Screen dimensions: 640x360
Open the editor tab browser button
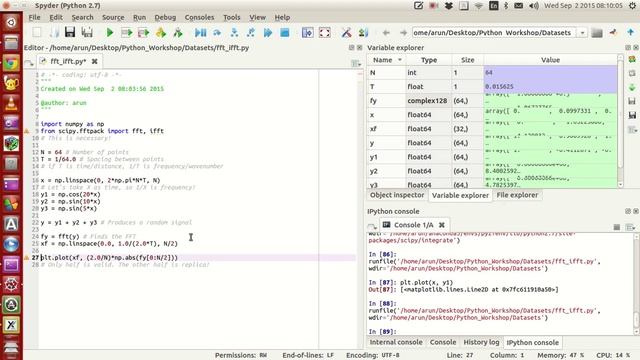coord(29,62)
